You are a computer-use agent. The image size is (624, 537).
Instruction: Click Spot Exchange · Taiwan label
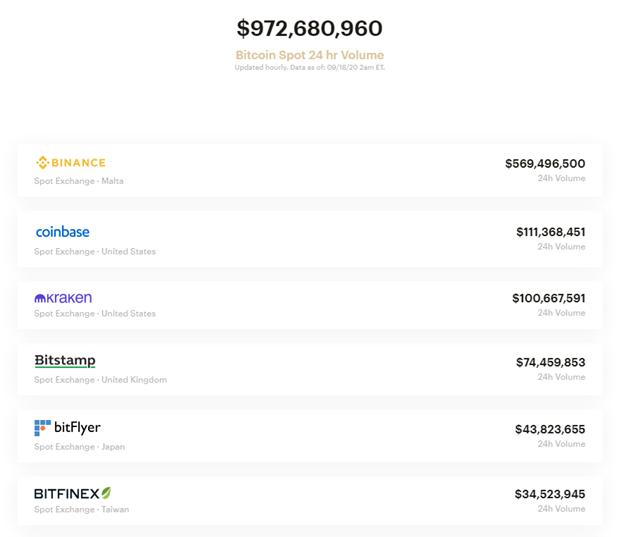[82, 510]
